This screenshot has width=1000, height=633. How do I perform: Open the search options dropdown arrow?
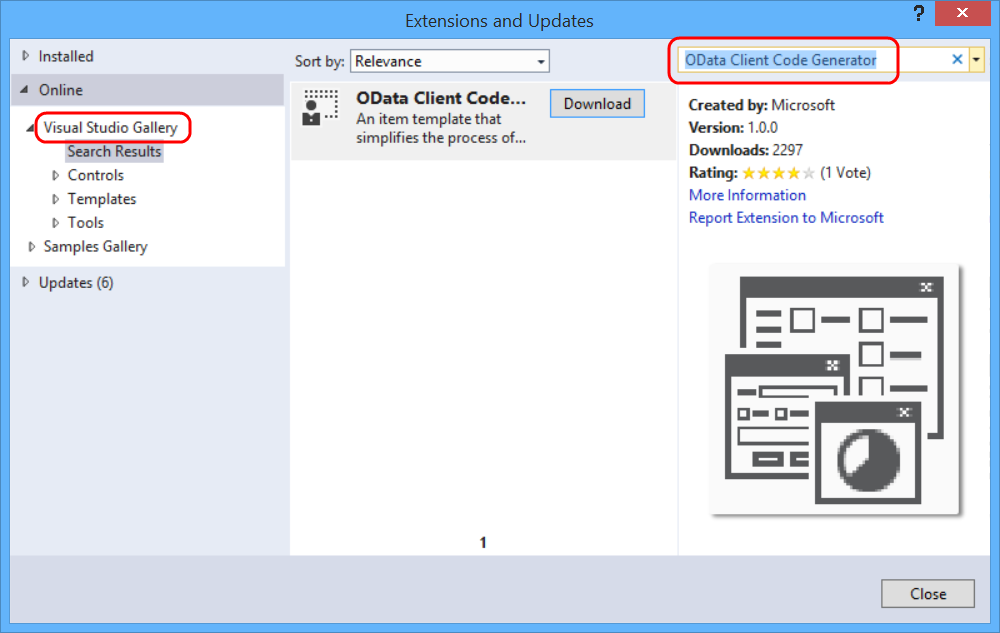[976, 60]
